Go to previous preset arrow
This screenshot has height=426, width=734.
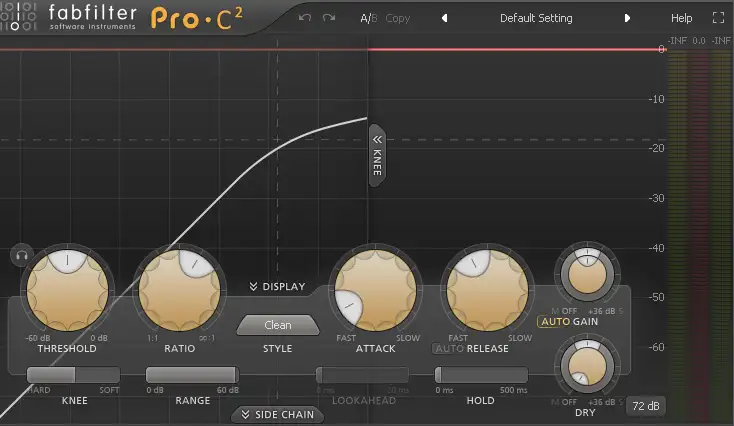point(445,18)
